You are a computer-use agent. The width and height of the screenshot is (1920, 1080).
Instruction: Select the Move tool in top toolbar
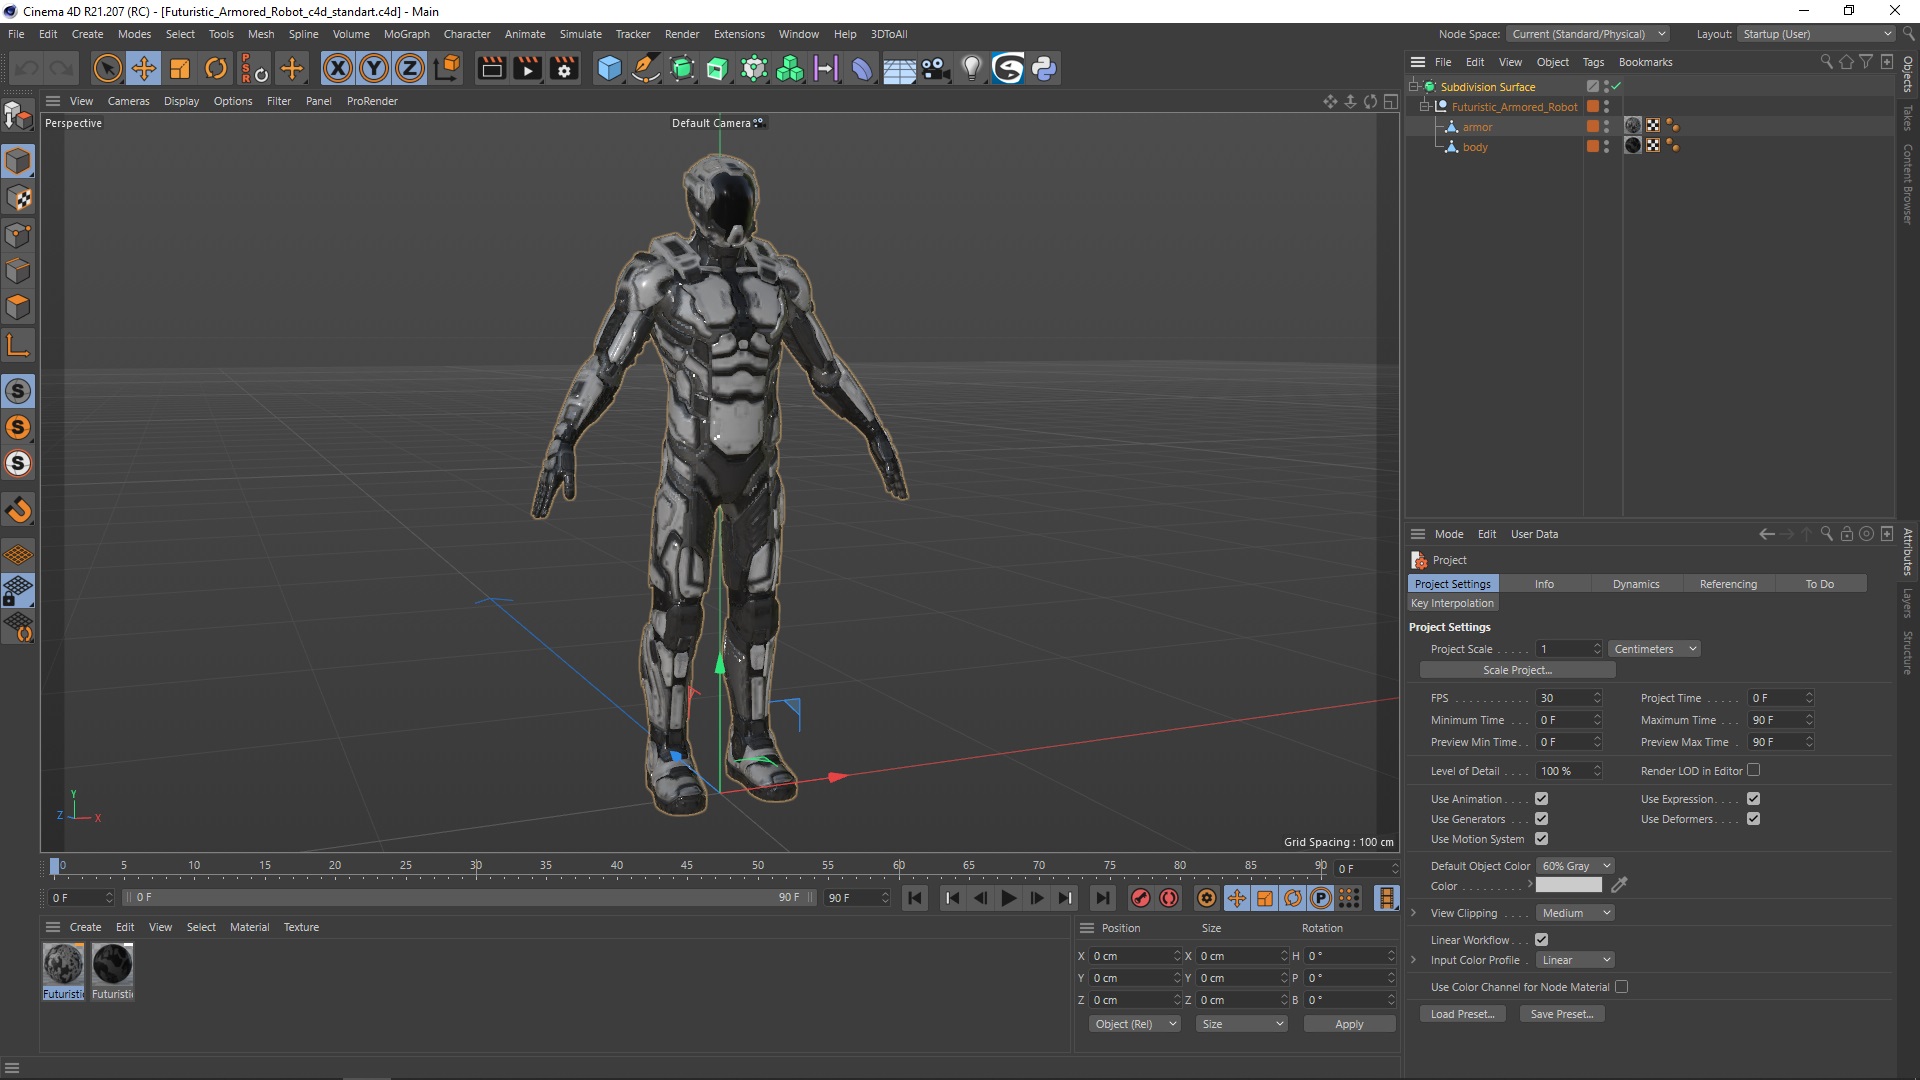click(144, 68)
